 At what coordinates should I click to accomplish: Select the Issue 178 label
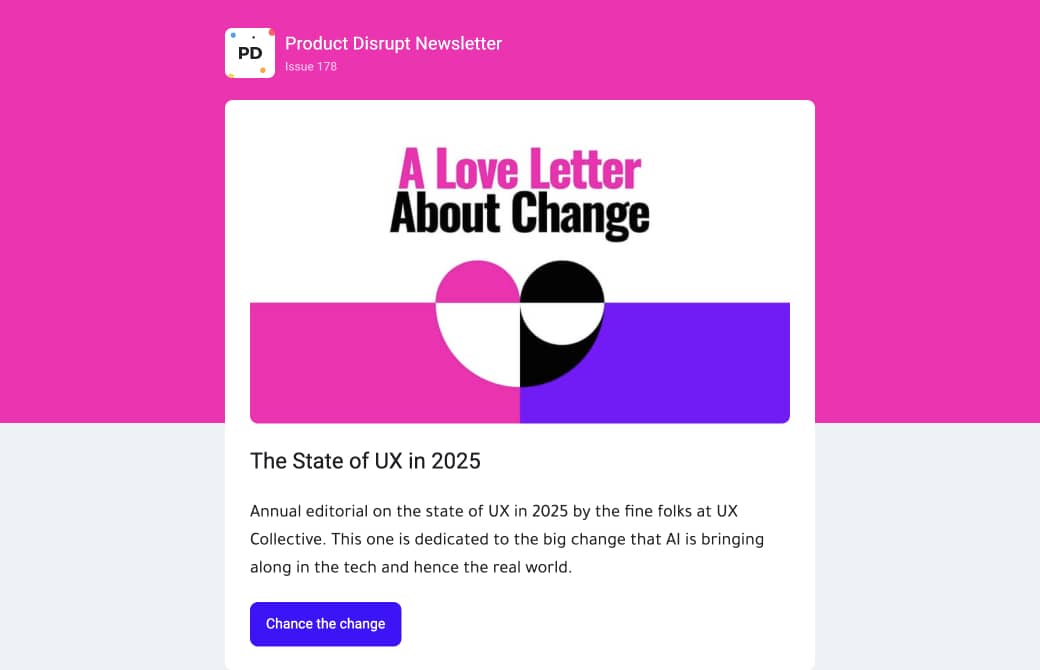pos(311,67)
